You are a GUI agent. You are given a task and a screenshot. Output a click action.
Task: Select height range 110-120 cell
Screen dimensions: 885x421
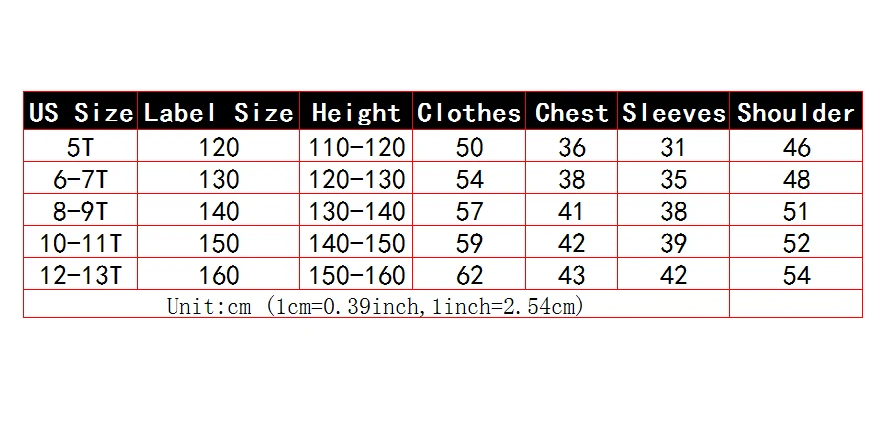pyautogui.click(x=356, y=147)
